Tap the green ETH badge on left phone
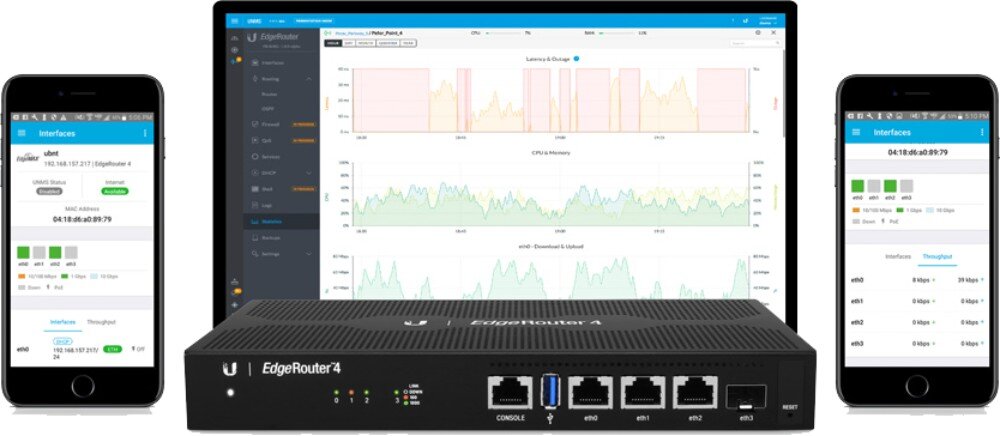Image resolution: width=1000 pixels, height=436 pixels. 112,349
